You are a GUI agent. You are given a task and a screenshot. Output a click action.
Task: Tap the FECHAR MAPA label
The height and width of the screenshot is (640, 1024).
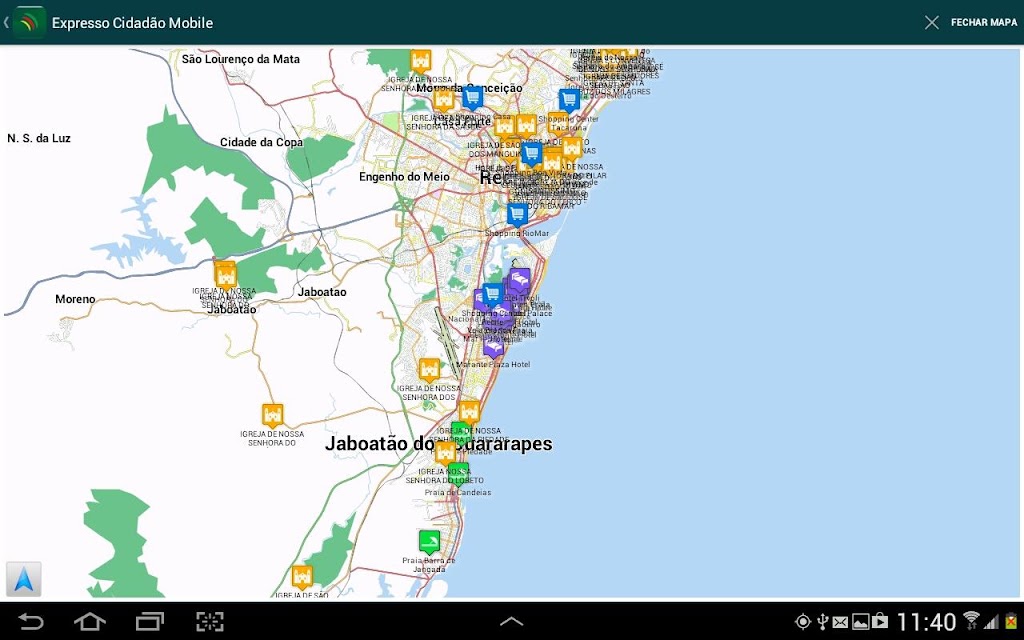pos(984,22)
